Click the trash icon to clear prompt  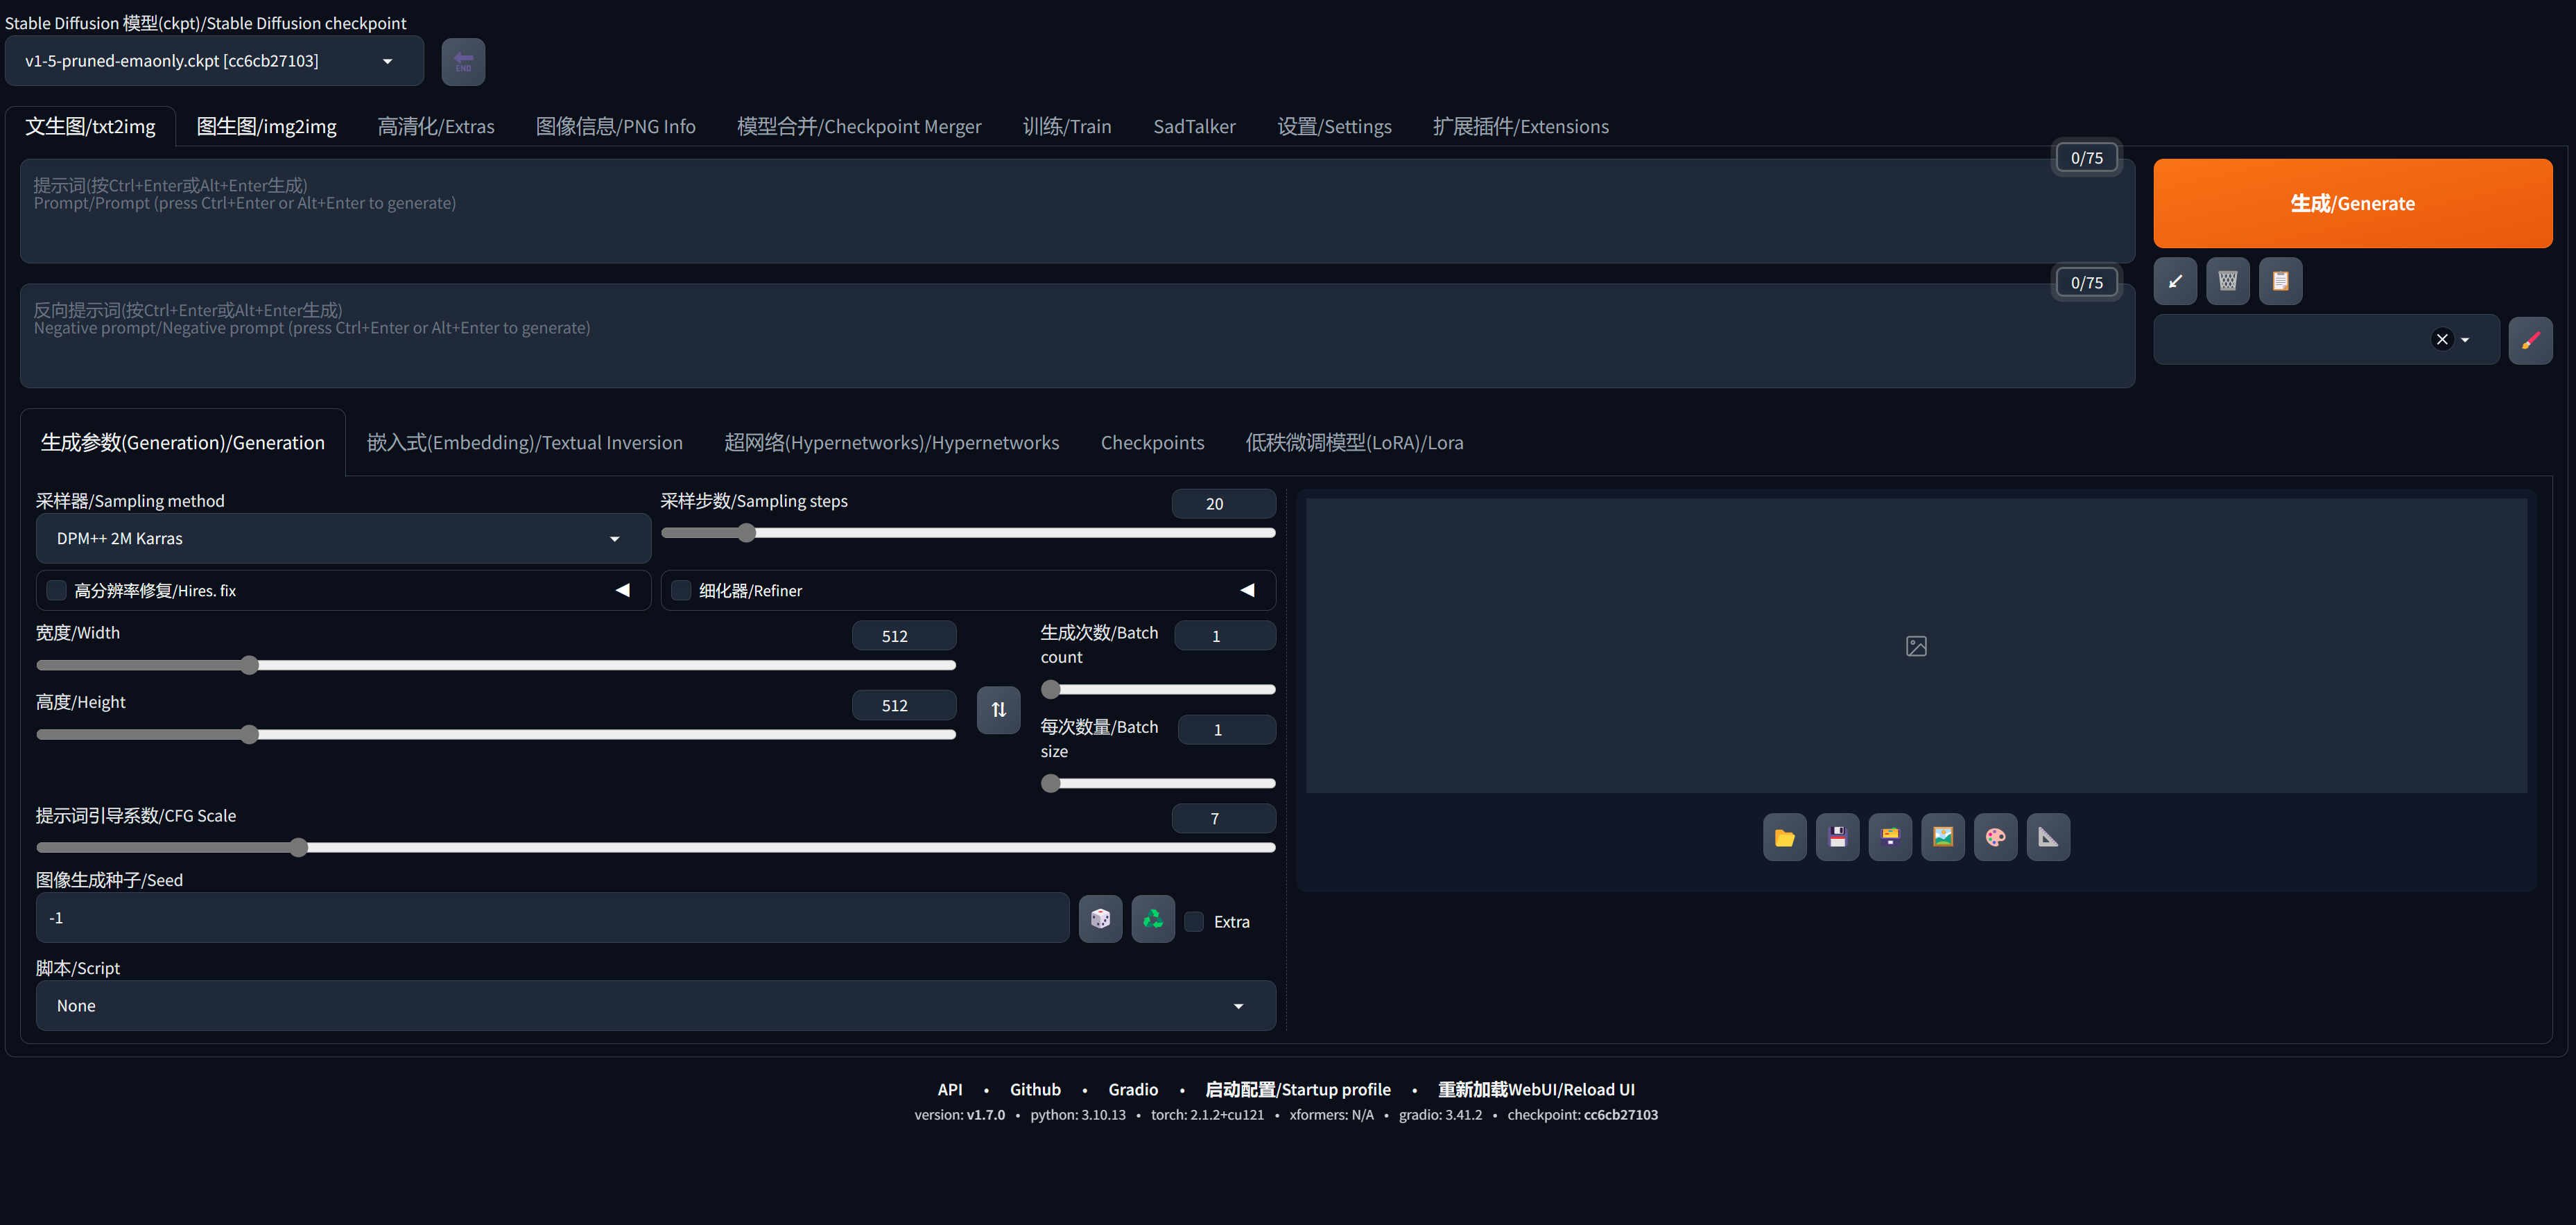click(x=2227, y=281)
